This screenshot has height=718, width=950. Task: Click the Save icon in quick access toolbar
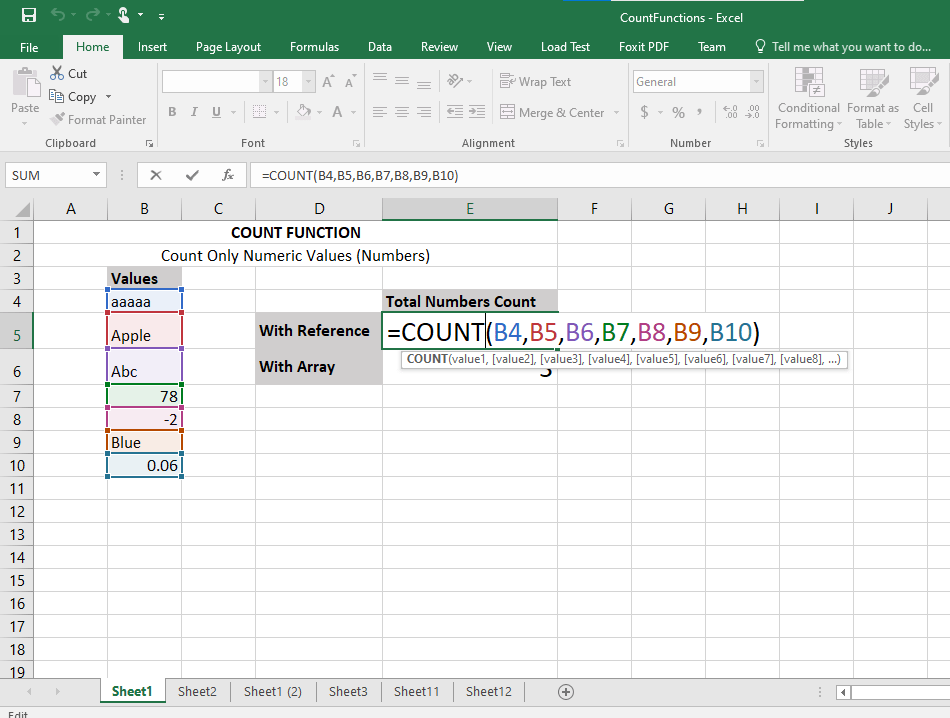click(28, 15)
